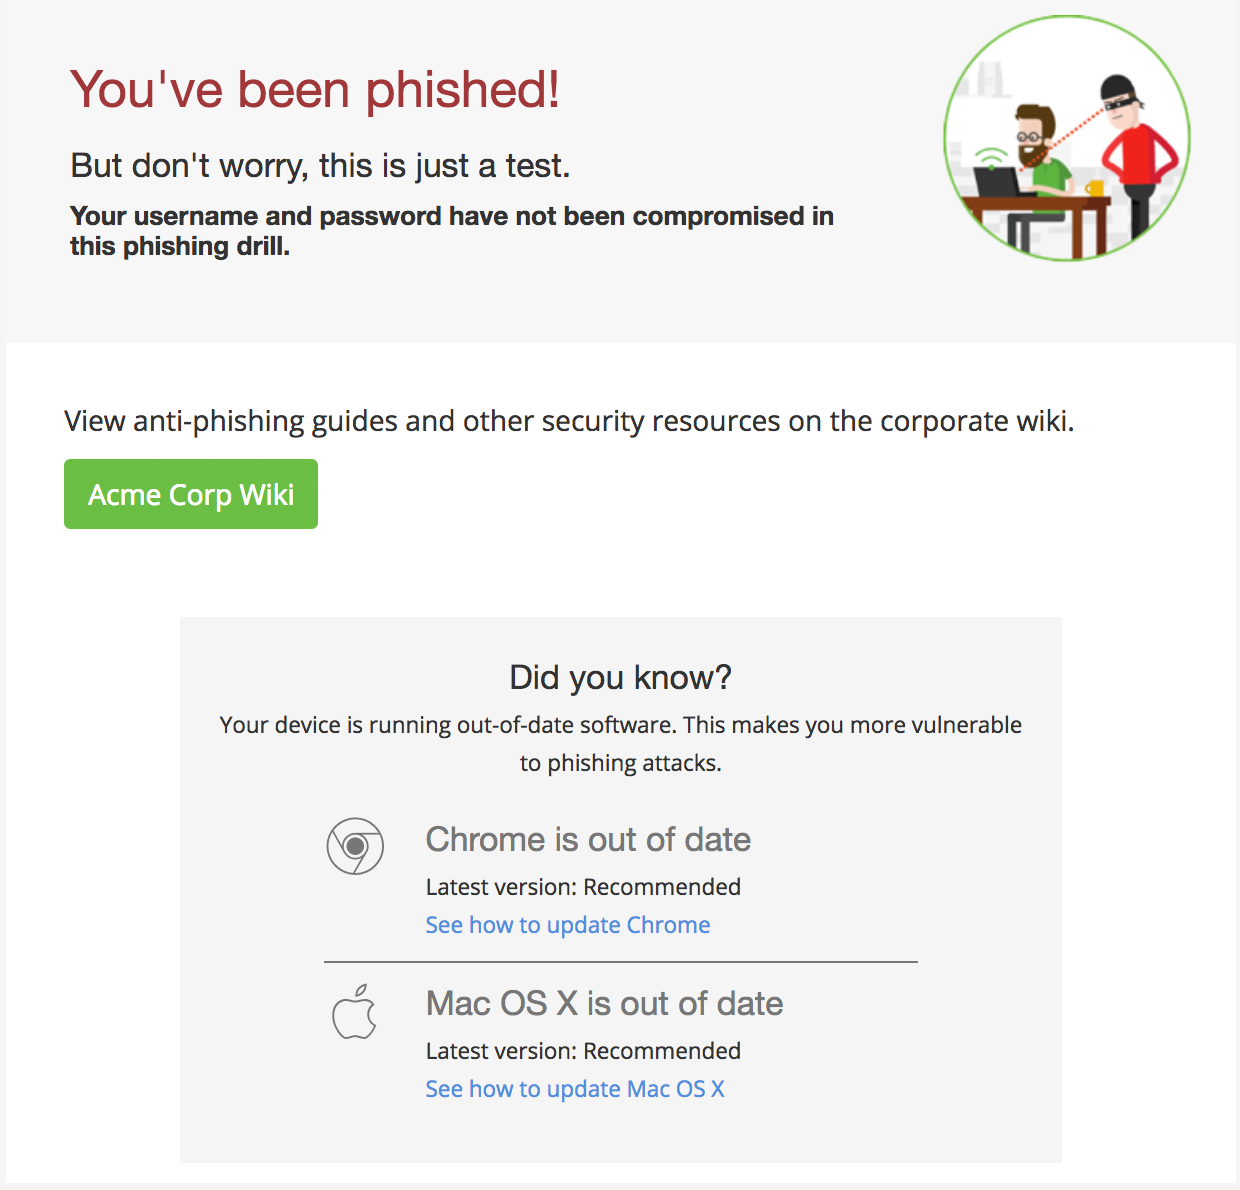1240x1190 pixels.
Task: Click the circular phishing illustration graphic
Action: click(1065, 145)
